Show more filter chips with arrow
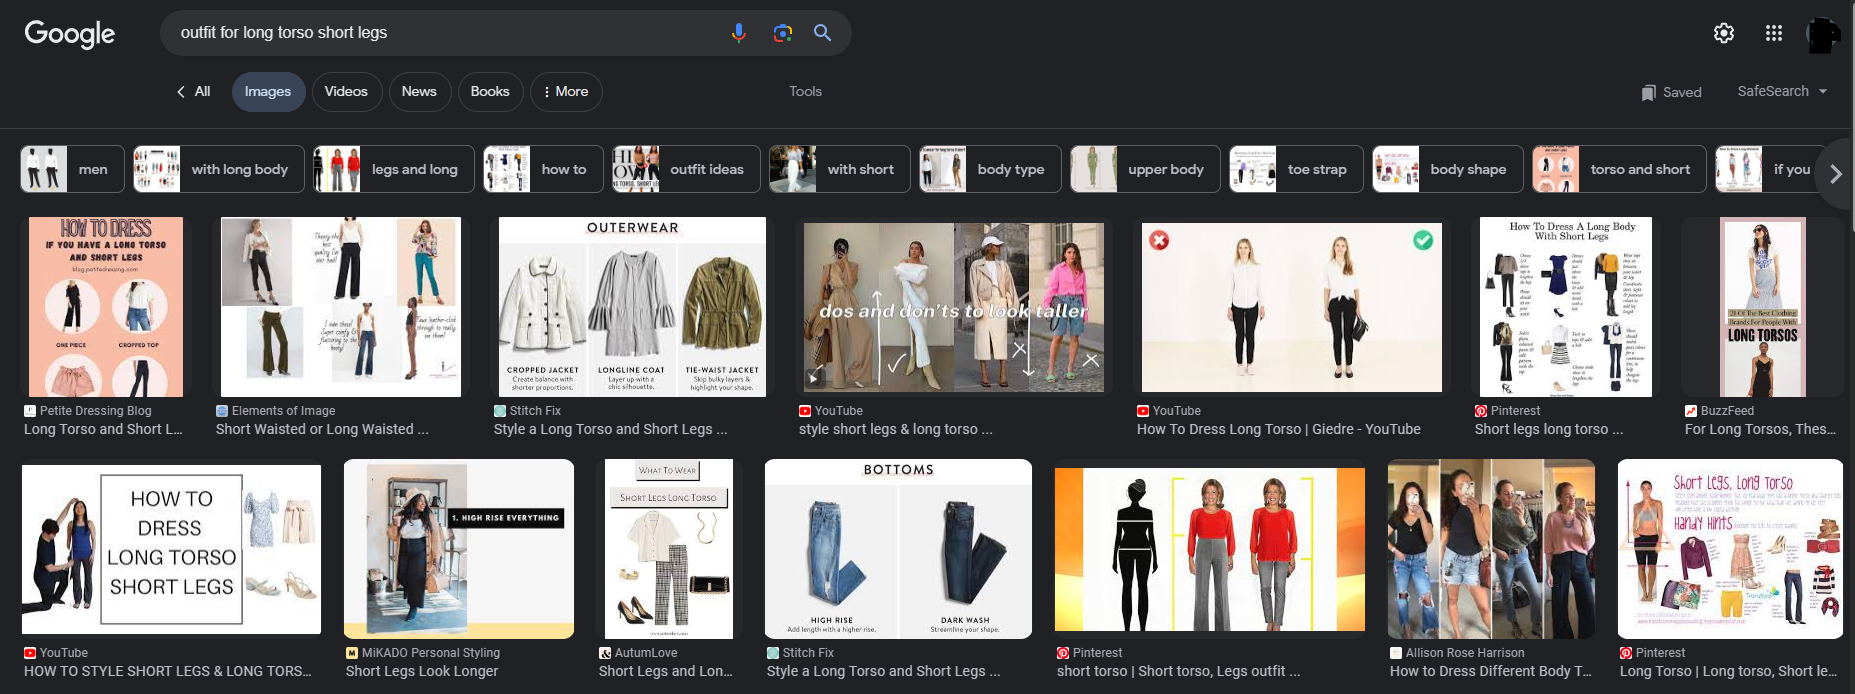 click(x=1835, y=174)
